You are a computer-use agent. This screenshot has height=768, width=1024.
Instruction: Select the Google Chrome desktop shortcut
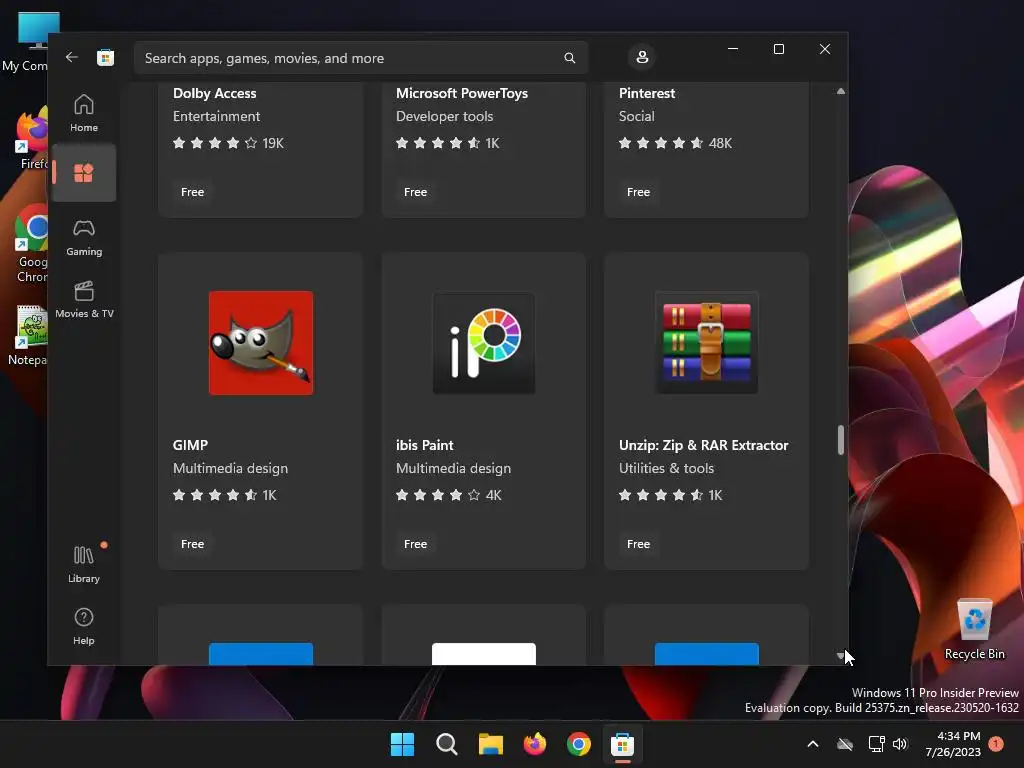[31, 244]
